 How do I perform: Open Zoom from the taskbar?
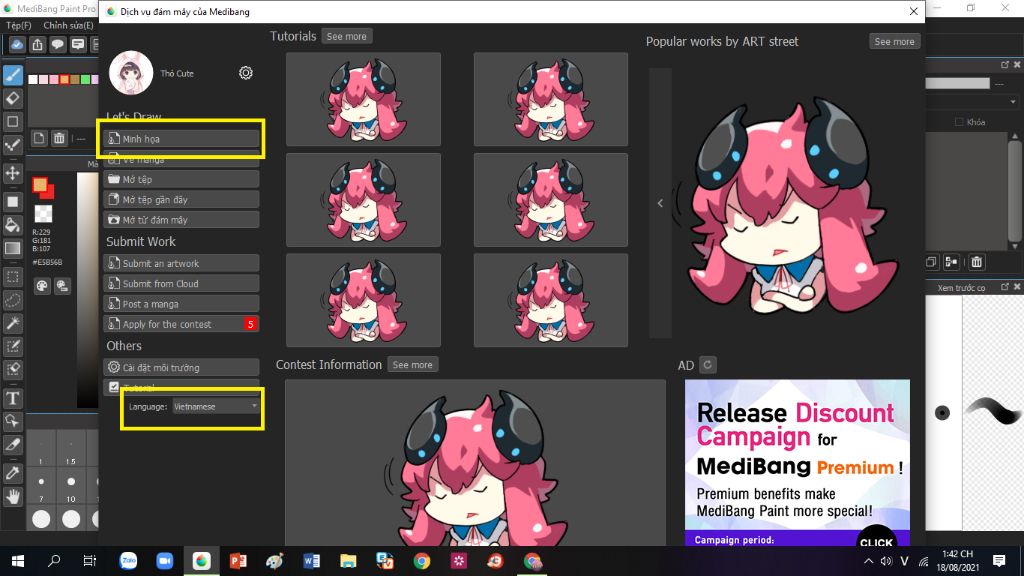165,561
